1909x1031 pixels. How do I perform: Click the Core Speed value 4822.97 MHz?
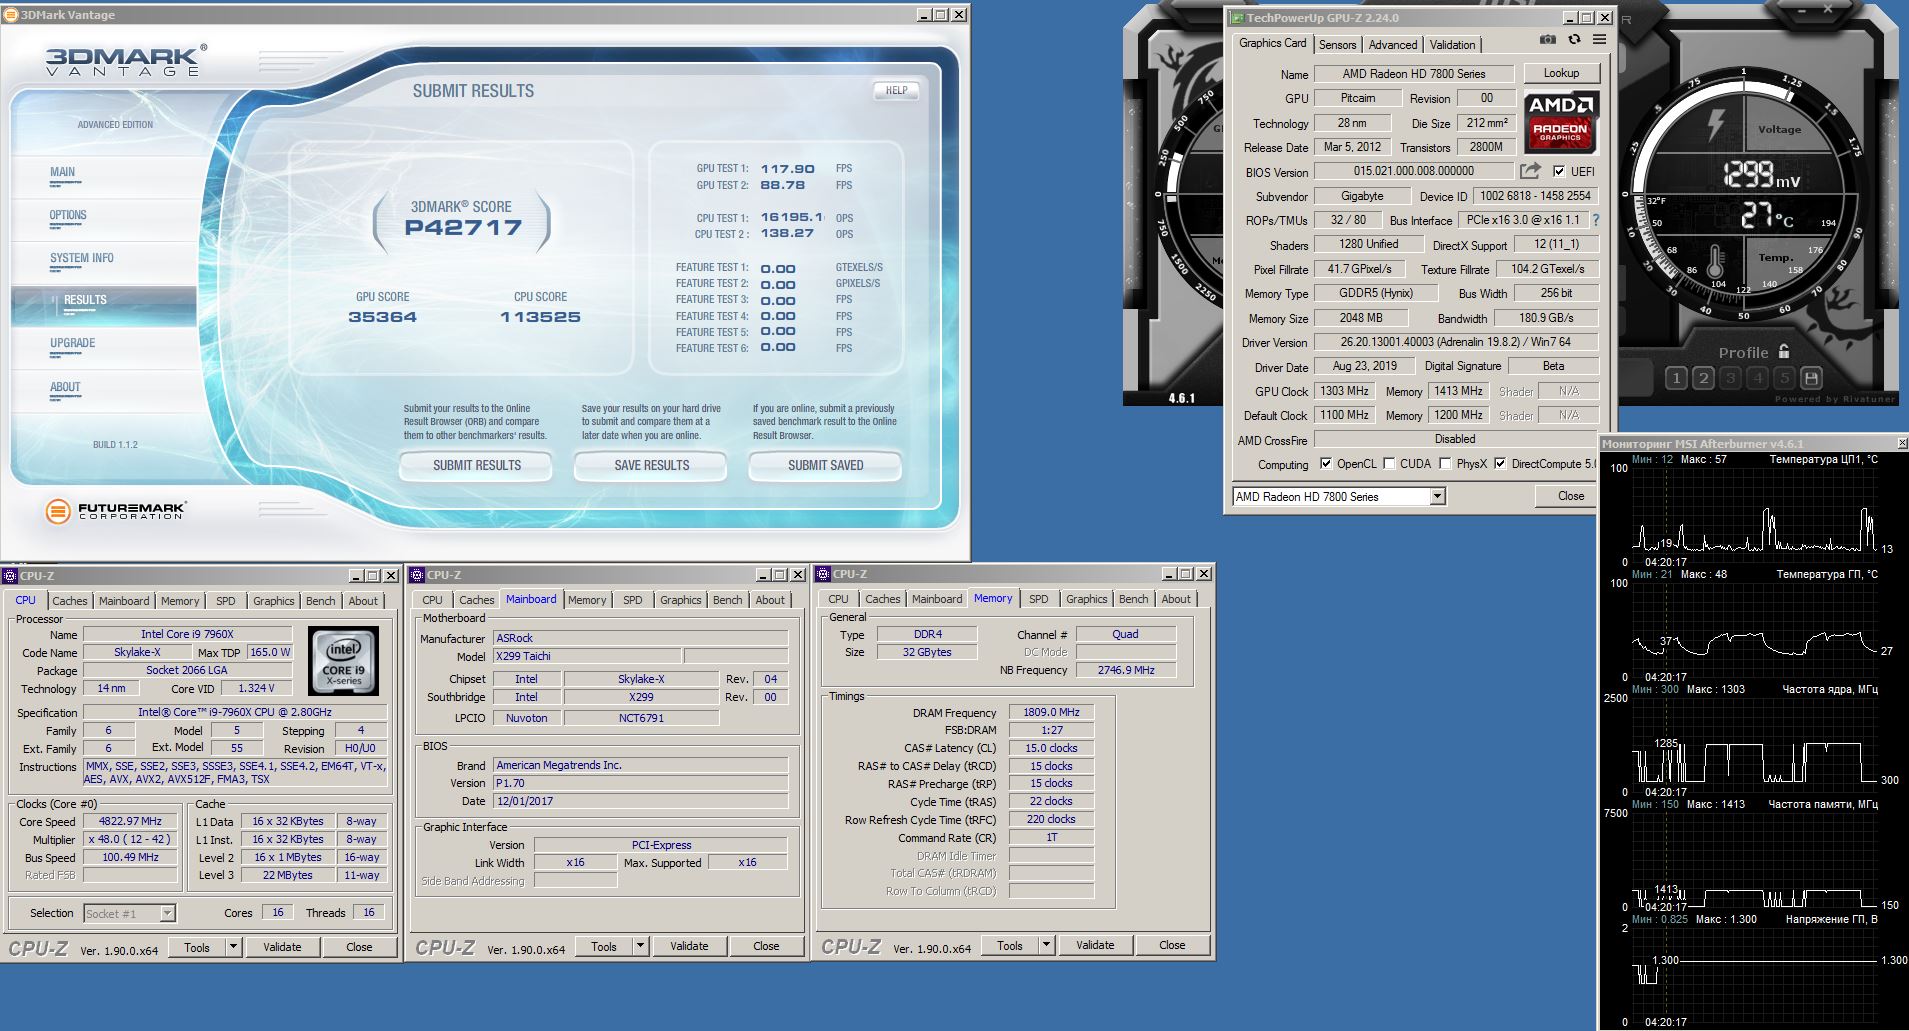click(130, 822)
